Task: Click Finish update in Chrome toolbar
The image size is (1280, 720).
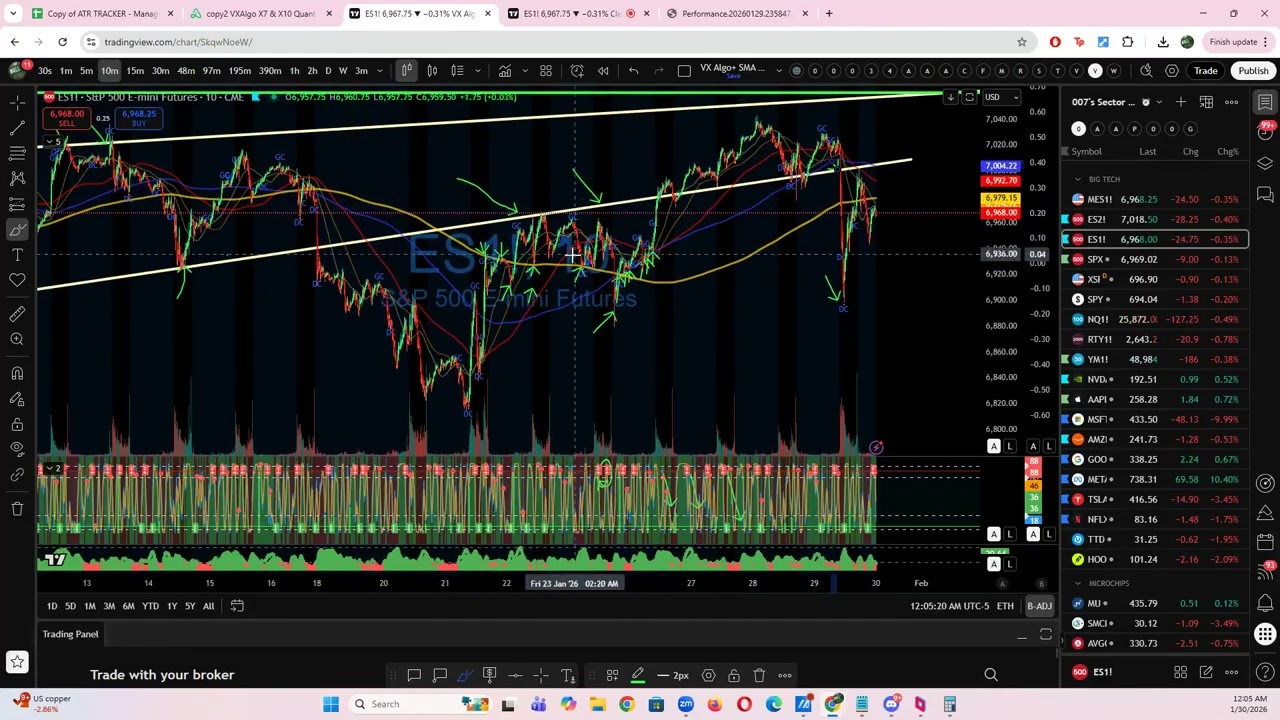Action: coord(1239,42)
